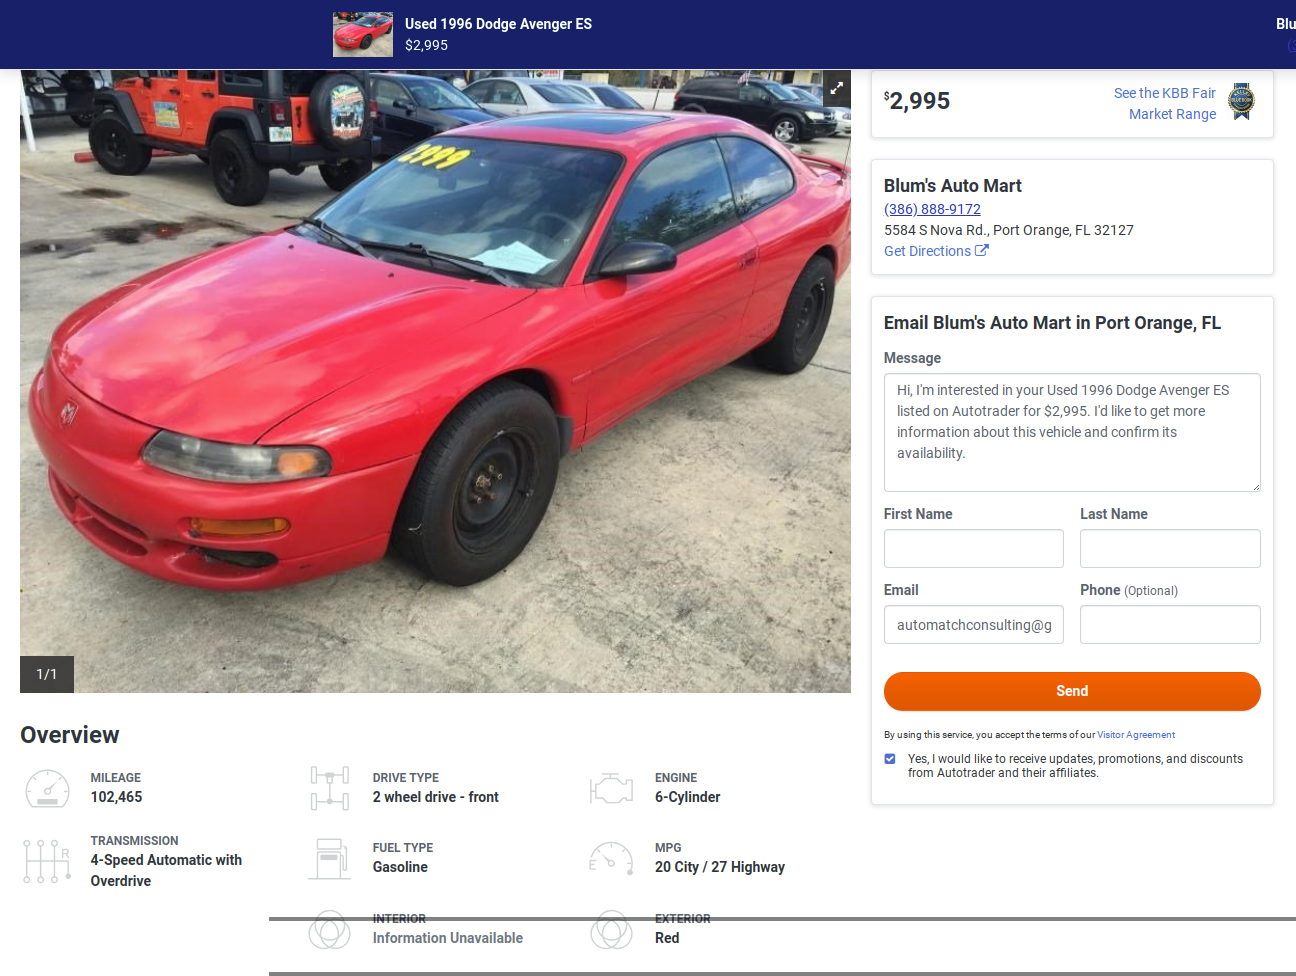Open Get Directions link
1296x976 pixels.
tap(936, 251)
